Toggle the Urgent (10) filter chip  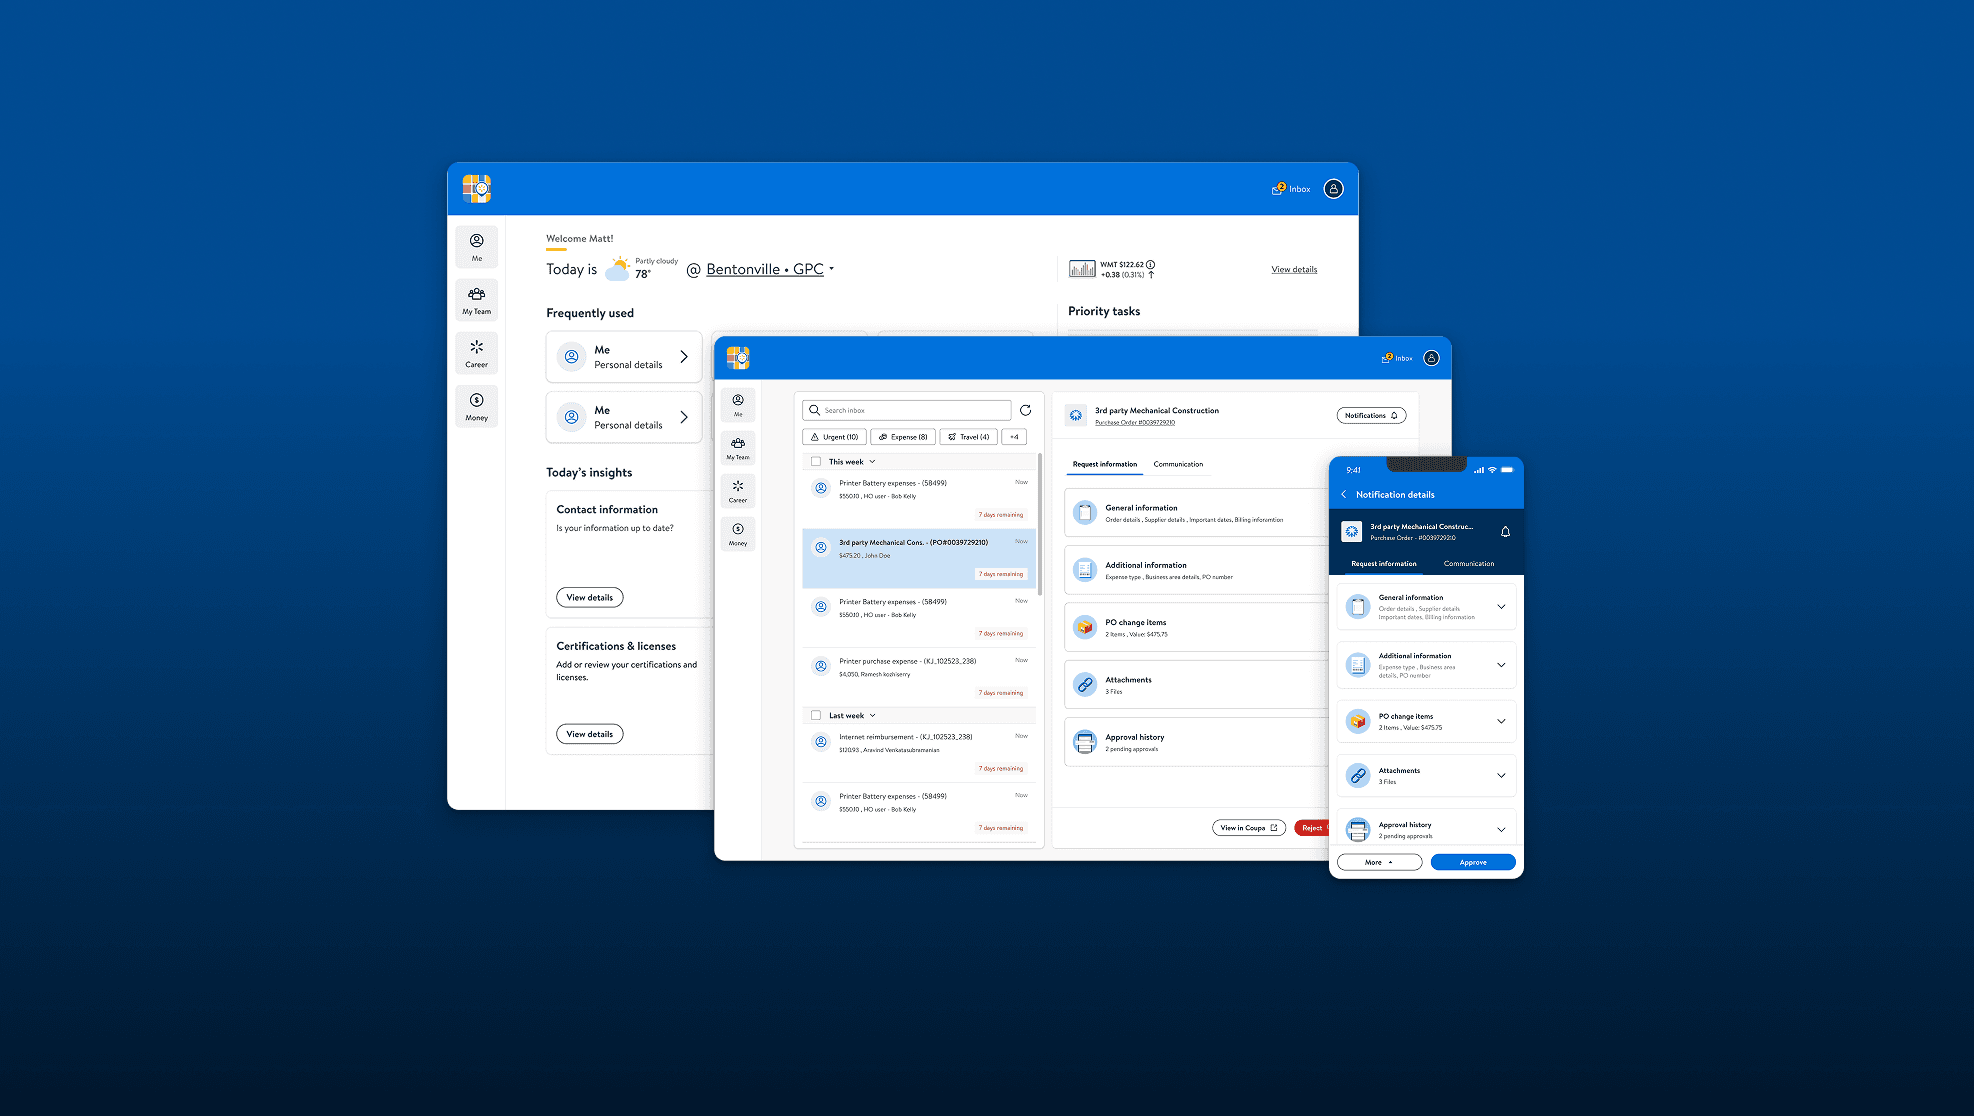point(834,437)
